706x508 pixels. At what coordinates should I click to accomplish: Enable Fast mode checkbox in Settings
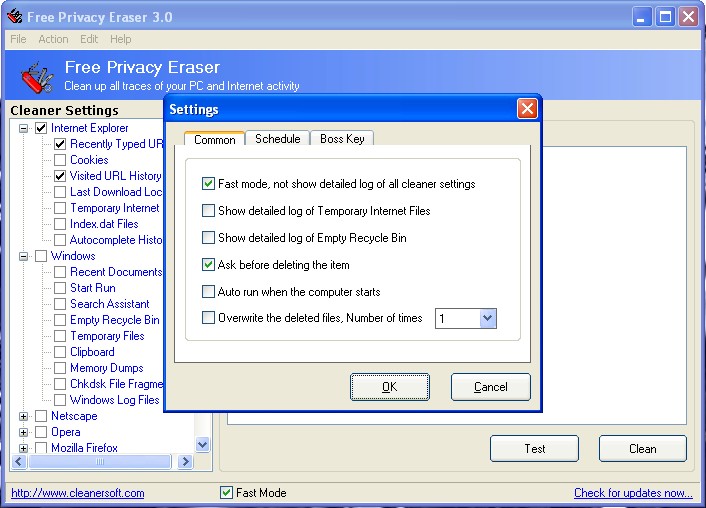coord(208,184)
